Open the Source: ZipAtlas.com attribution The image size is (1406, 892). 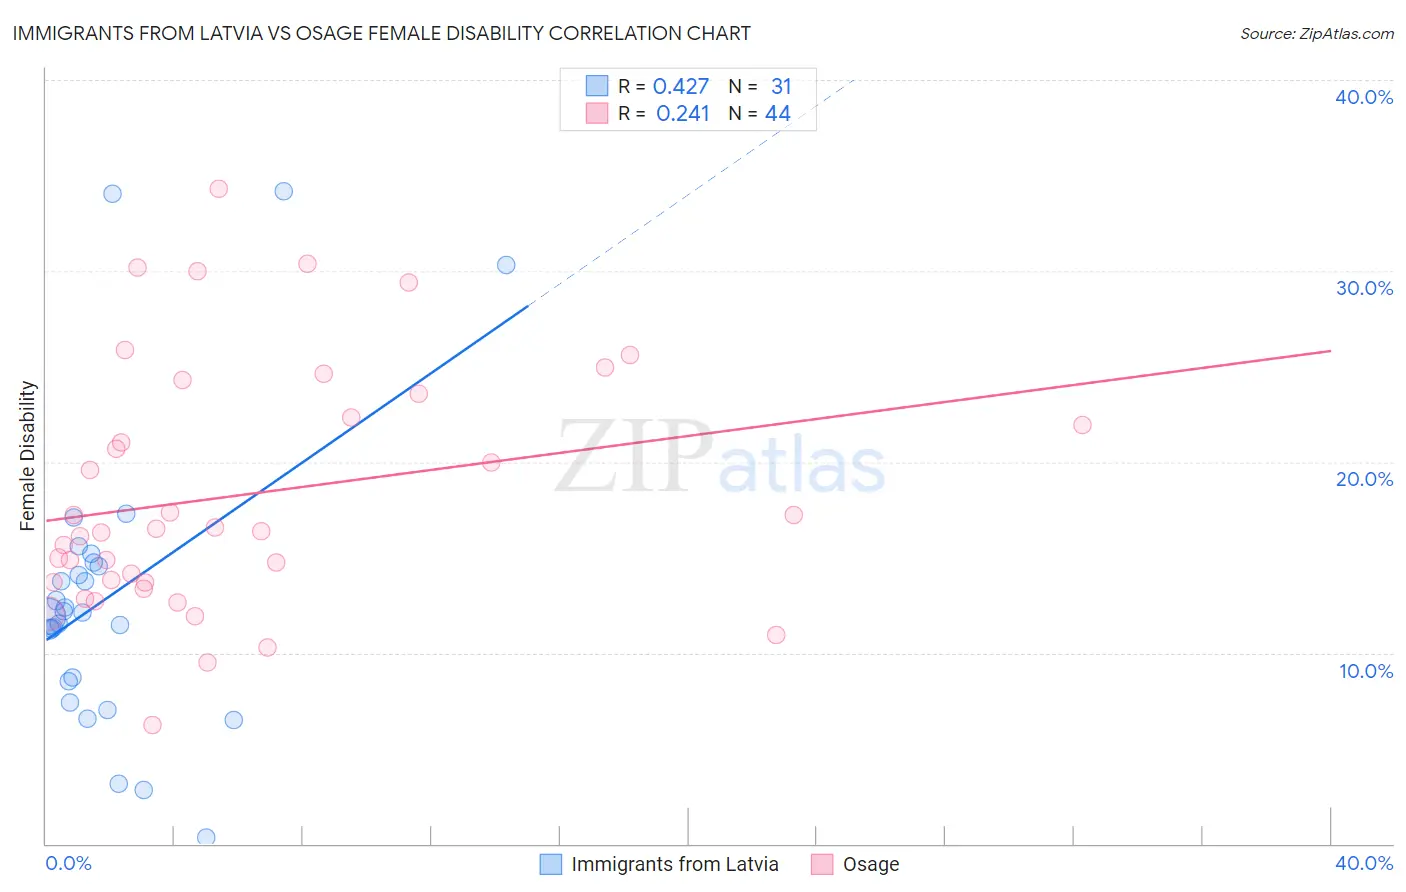[x=1317, y=34]
